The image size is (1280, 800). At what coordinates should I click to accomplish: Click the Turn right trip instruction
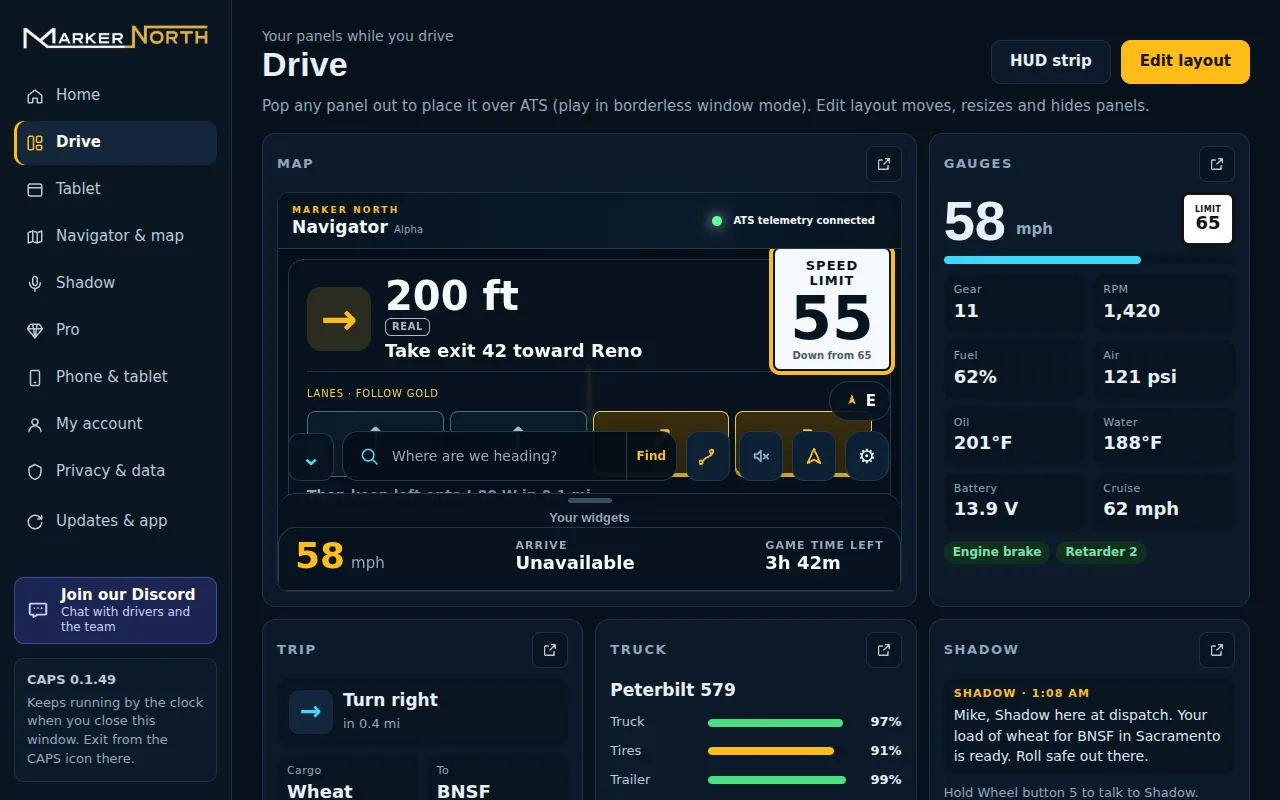coord(422,711)
